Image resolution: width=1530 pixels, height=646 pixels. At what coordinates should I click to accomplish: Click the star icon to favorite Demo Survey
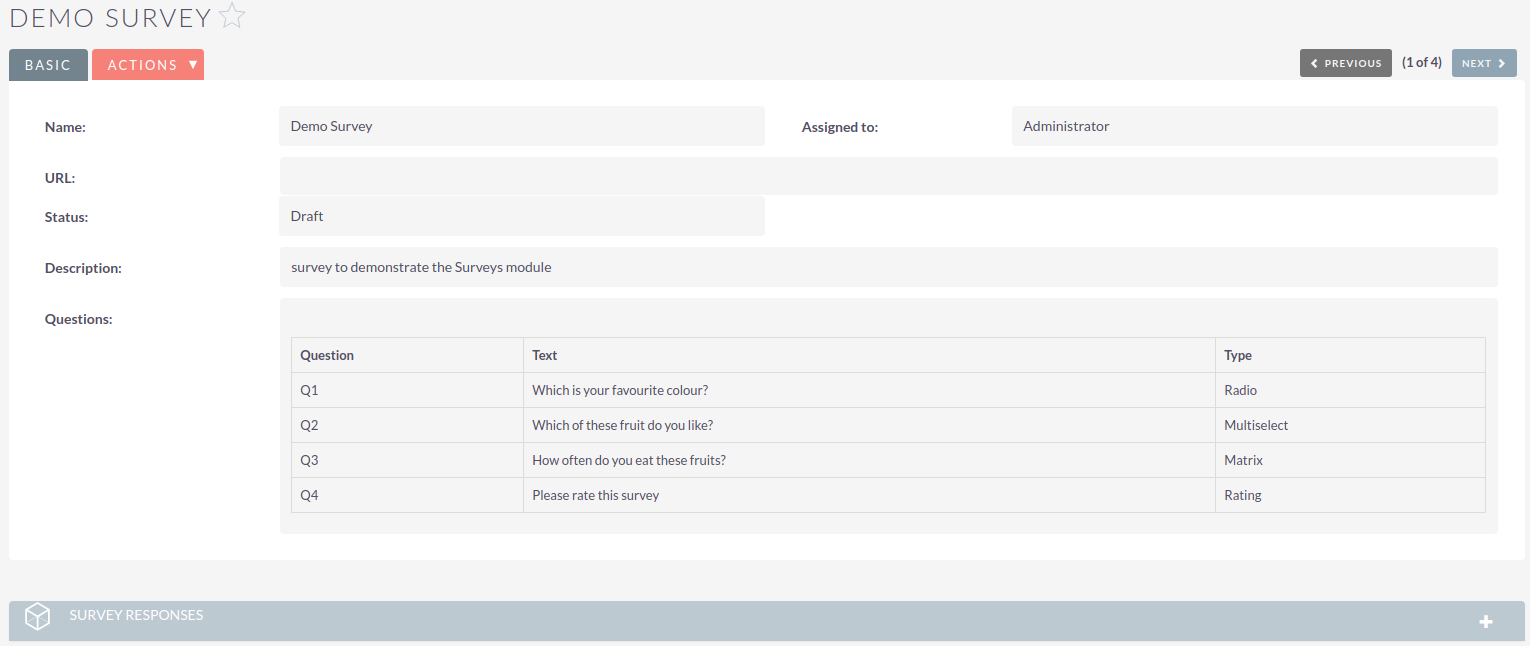pyautogui.click(x=231, y=16)
